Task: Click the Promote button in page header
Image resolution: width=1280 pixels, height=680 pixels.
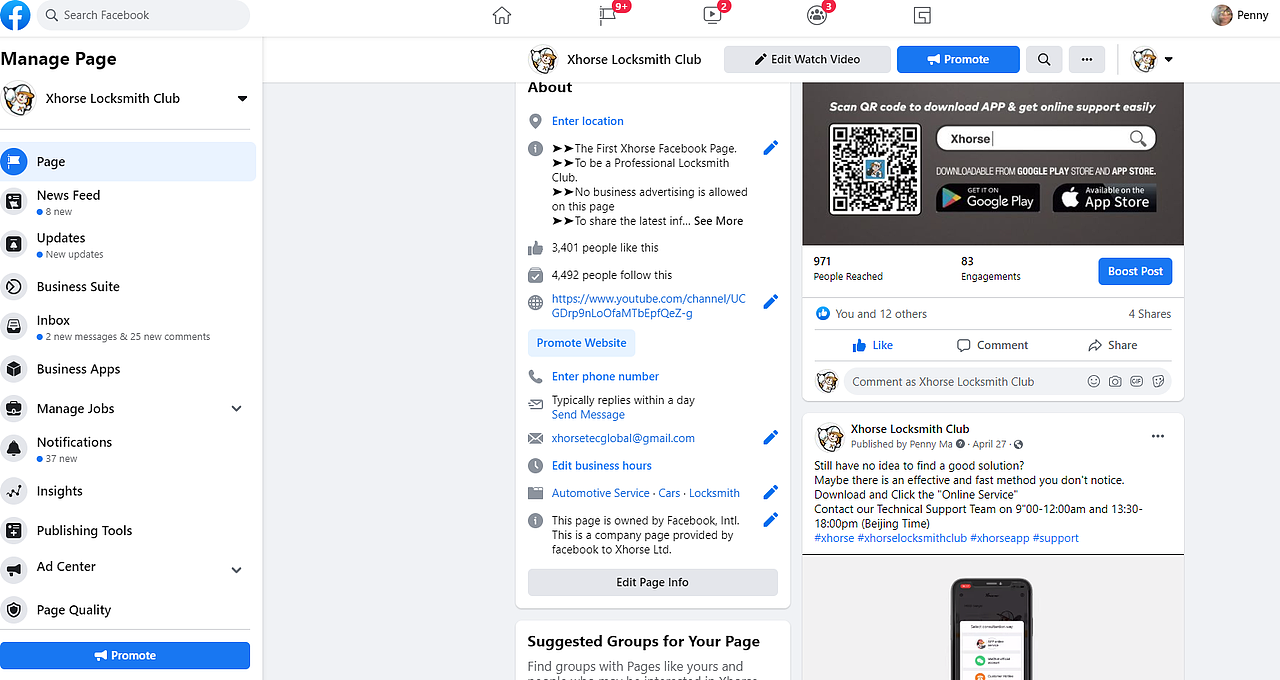Action: point(958,59)
